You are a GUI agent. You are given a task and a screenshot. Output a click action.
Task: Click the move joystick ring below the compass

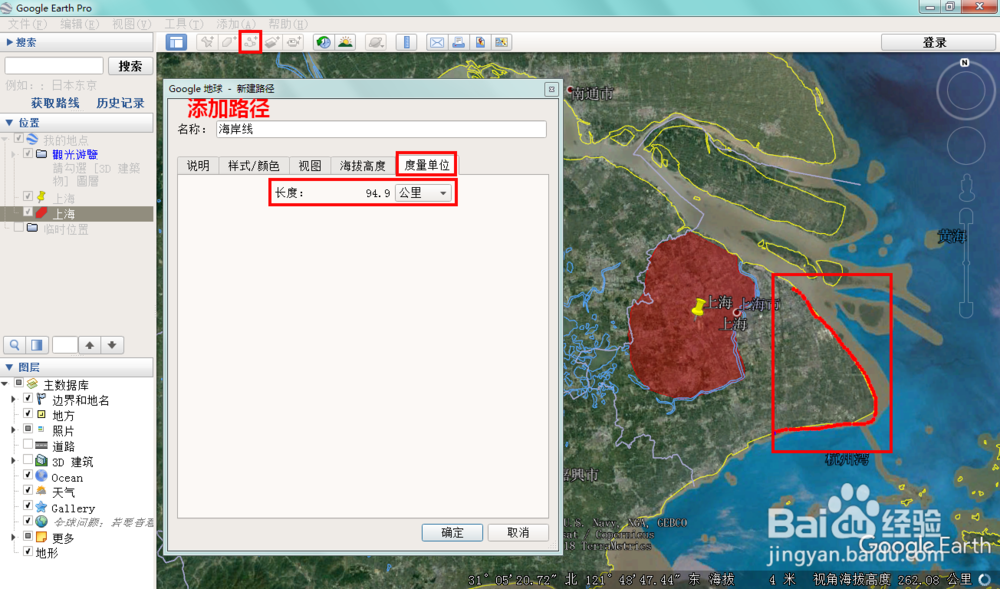[x=966, y=145]
